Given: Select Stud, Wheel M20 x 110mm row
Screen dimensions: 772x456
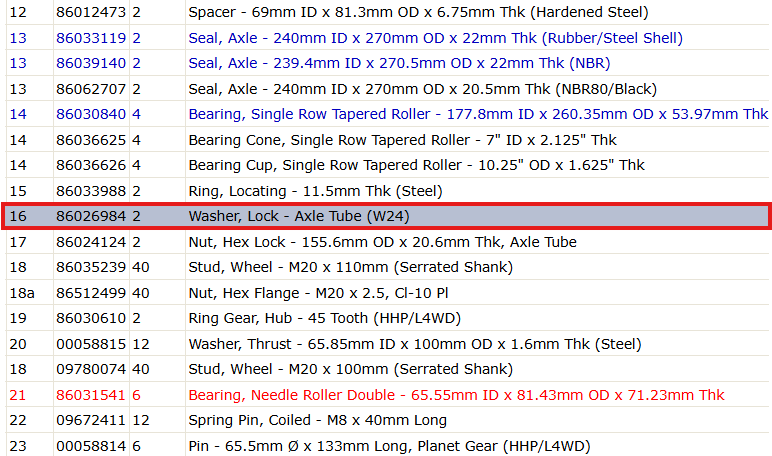Looking at the screenshot, I should (387, 267).
